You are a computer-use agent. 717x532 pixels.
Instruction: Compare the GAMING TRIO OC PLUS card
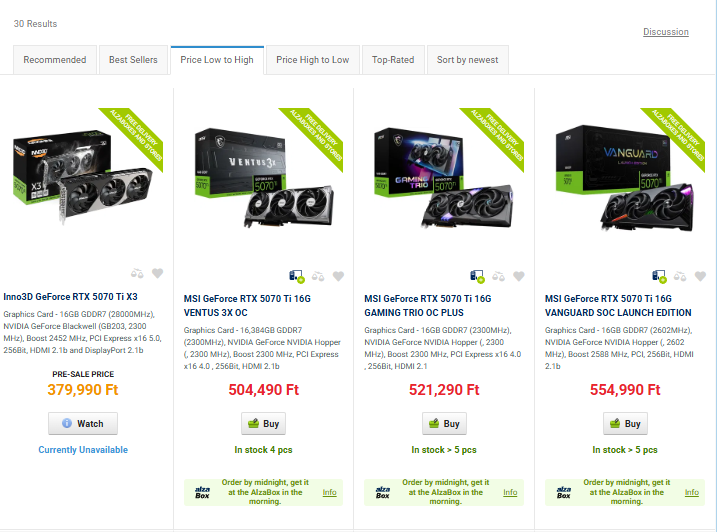click(498, 276)
